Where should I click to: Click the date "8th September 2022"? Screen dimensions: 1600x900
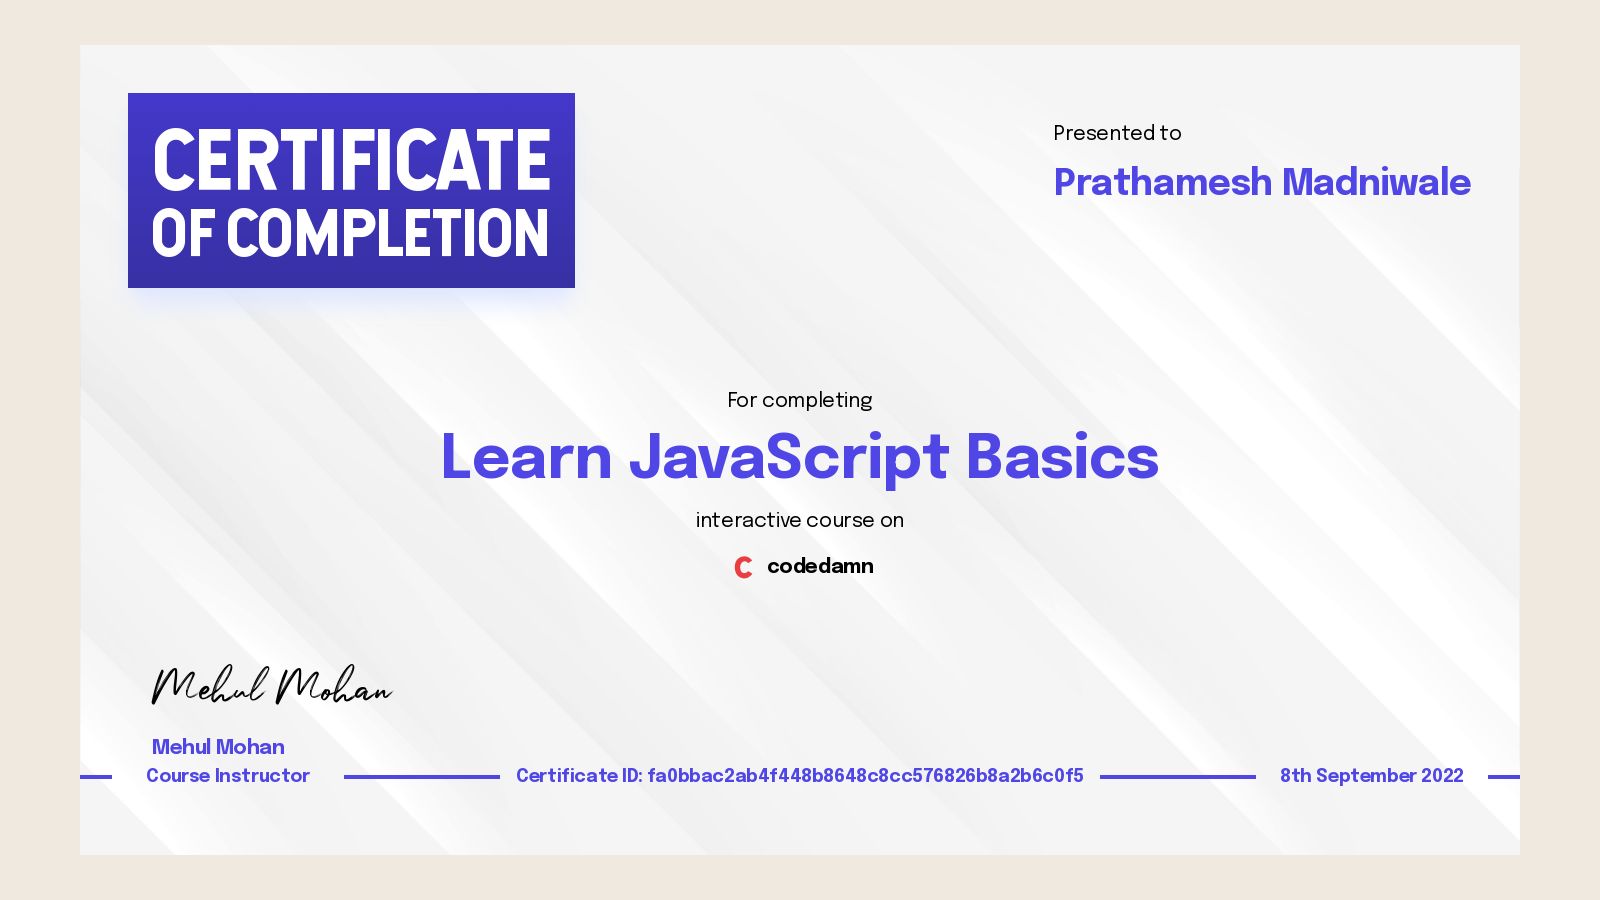pyautogui.click(x=1372, y=776)
